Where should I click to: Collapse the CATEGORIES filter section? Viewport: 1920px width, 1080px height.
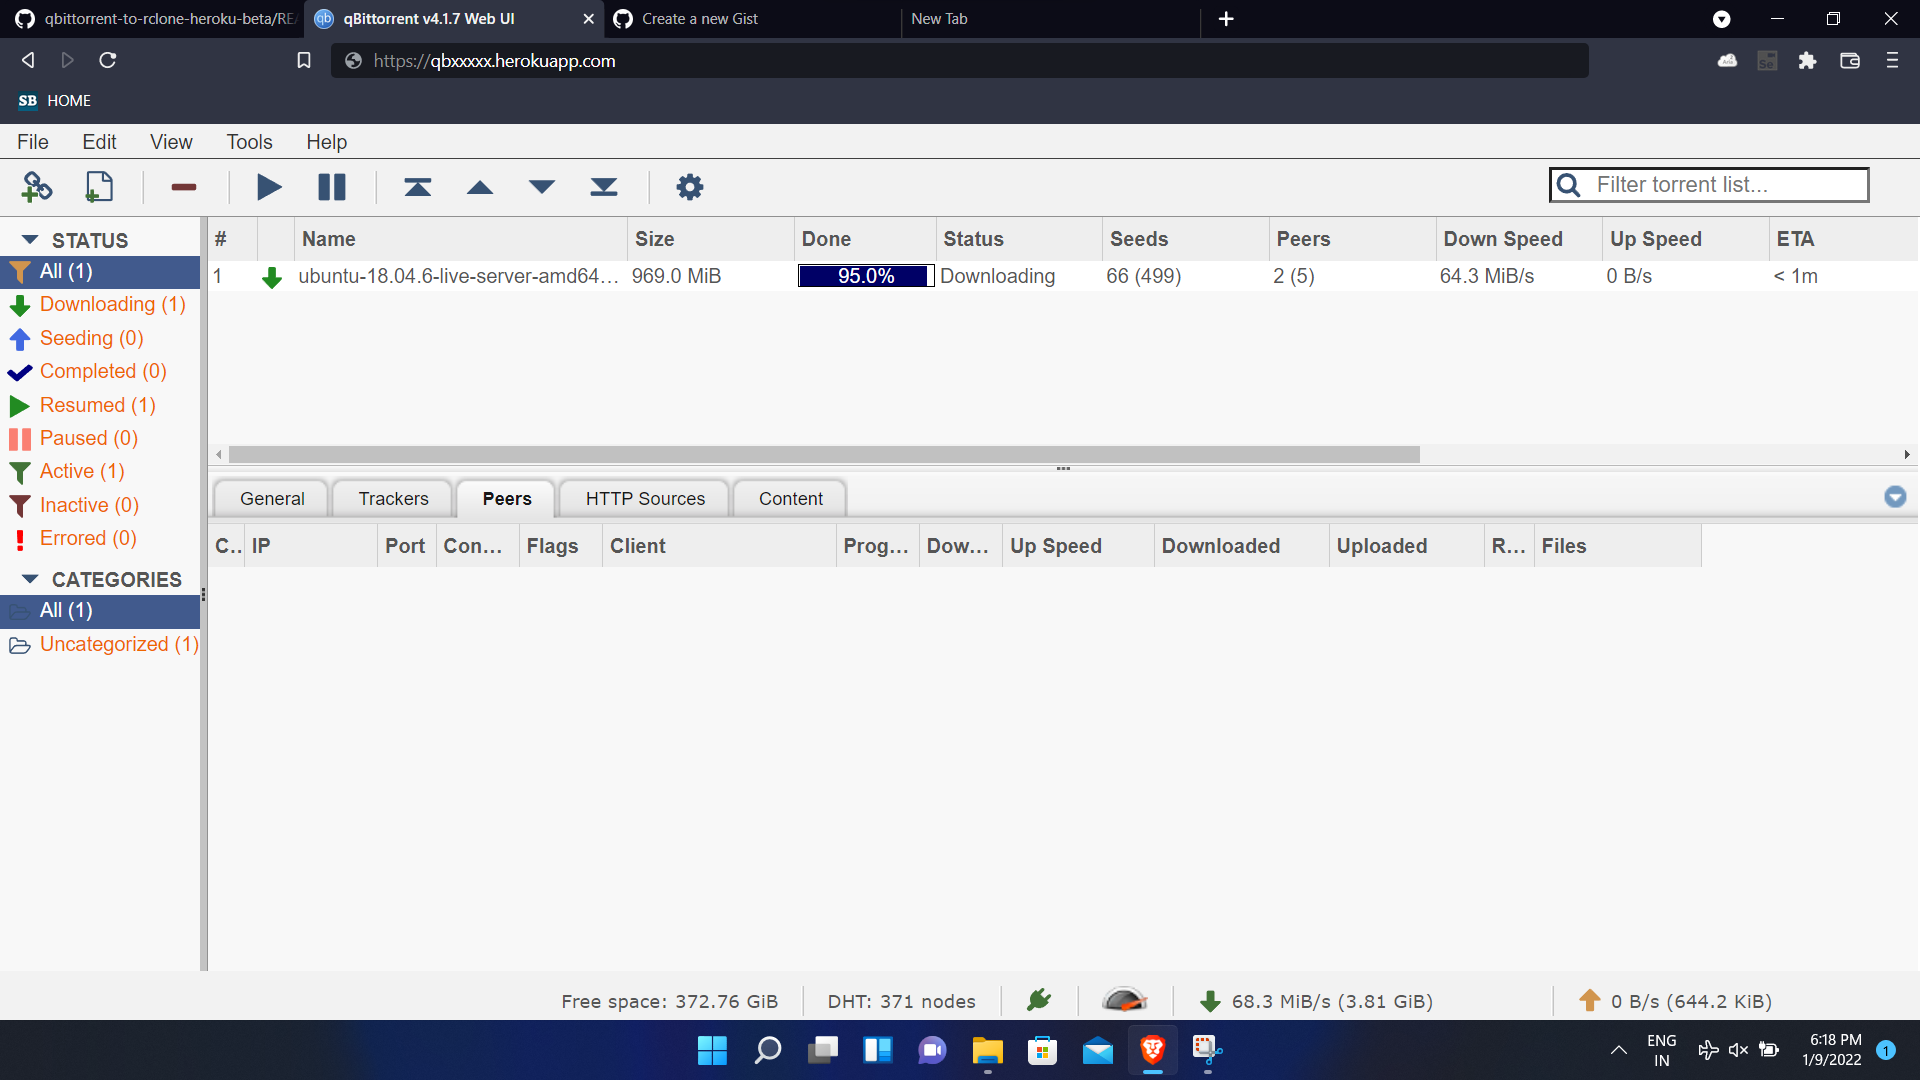click(30, 579)
